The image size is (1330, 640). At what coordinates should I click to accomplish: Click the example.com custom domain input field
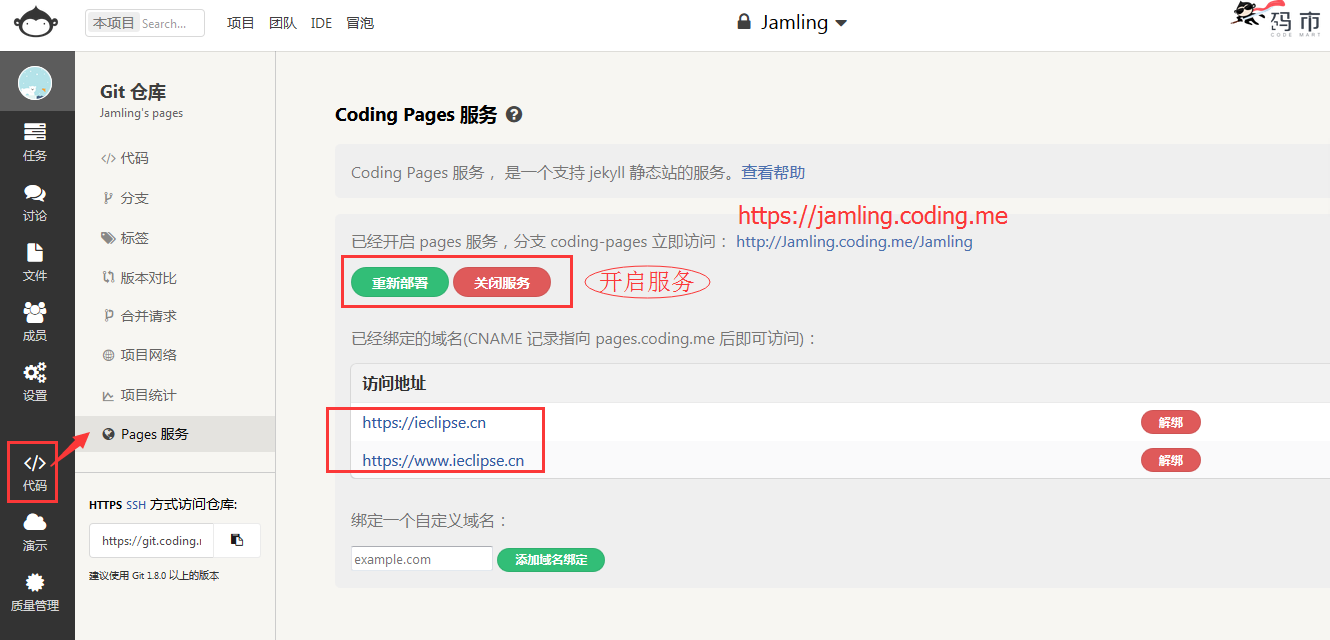421,559
